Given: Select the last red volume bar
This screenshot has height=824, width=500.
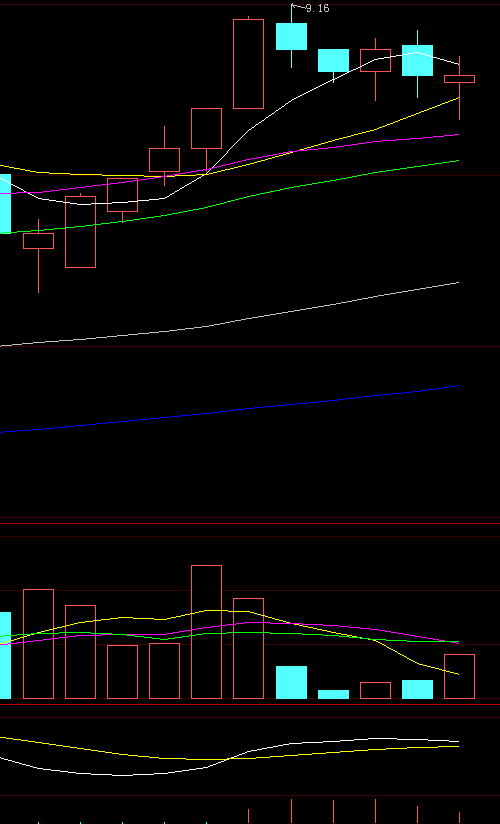Looking at the screenshot, I should point(460,676).
